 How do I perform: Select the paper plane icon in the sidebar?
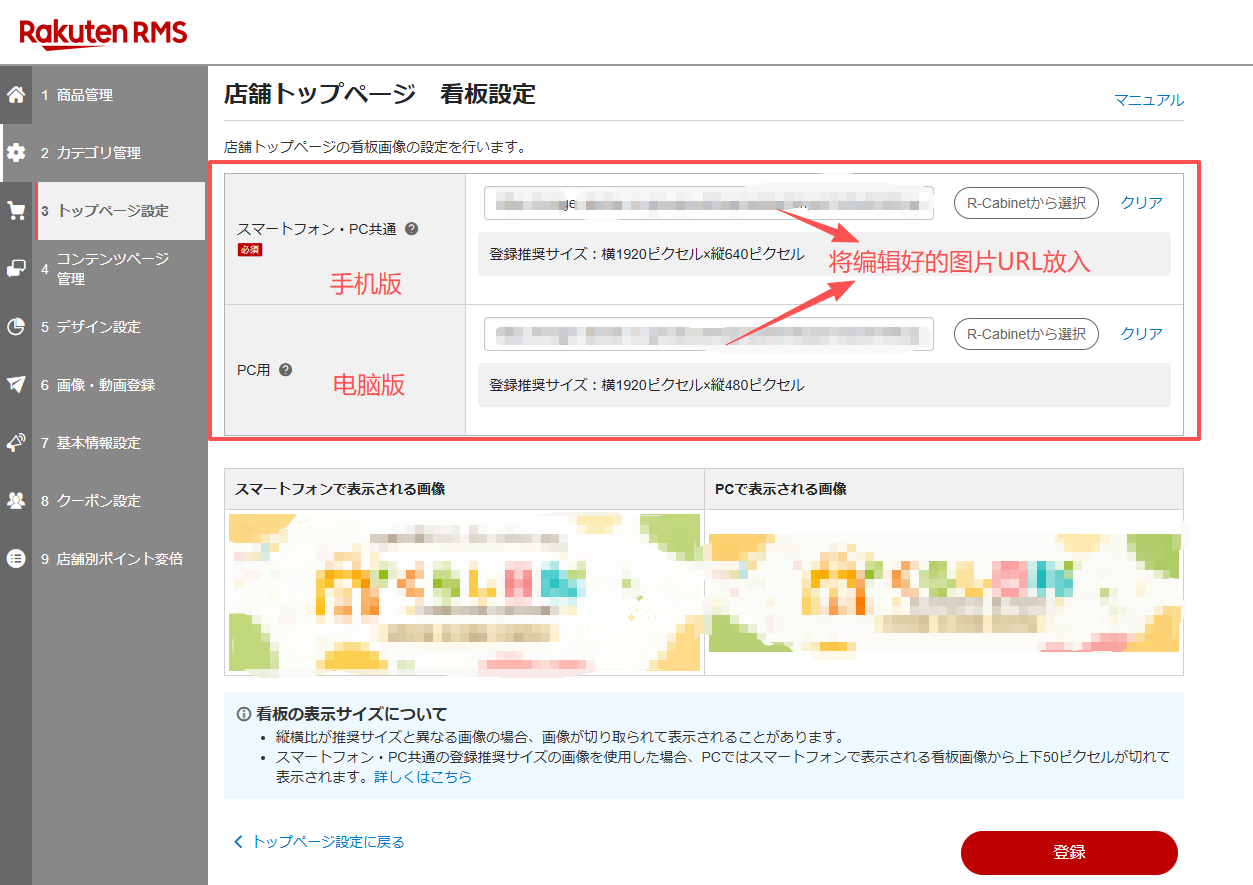coord(16,385)
